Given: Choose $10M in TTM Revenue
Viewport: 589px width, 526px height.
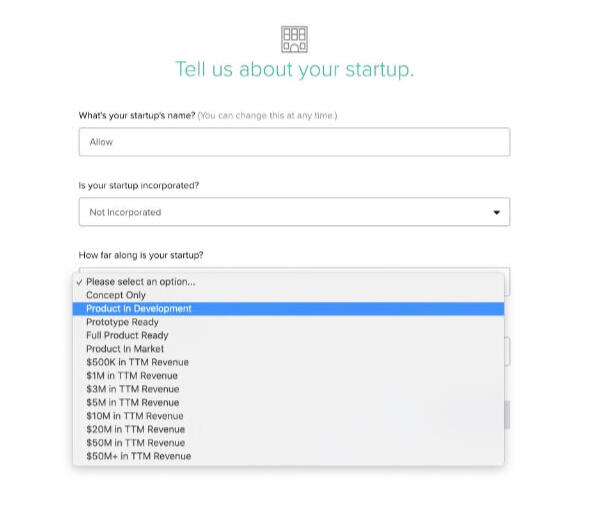Looking at the screenshot, I should click(288, 416).
